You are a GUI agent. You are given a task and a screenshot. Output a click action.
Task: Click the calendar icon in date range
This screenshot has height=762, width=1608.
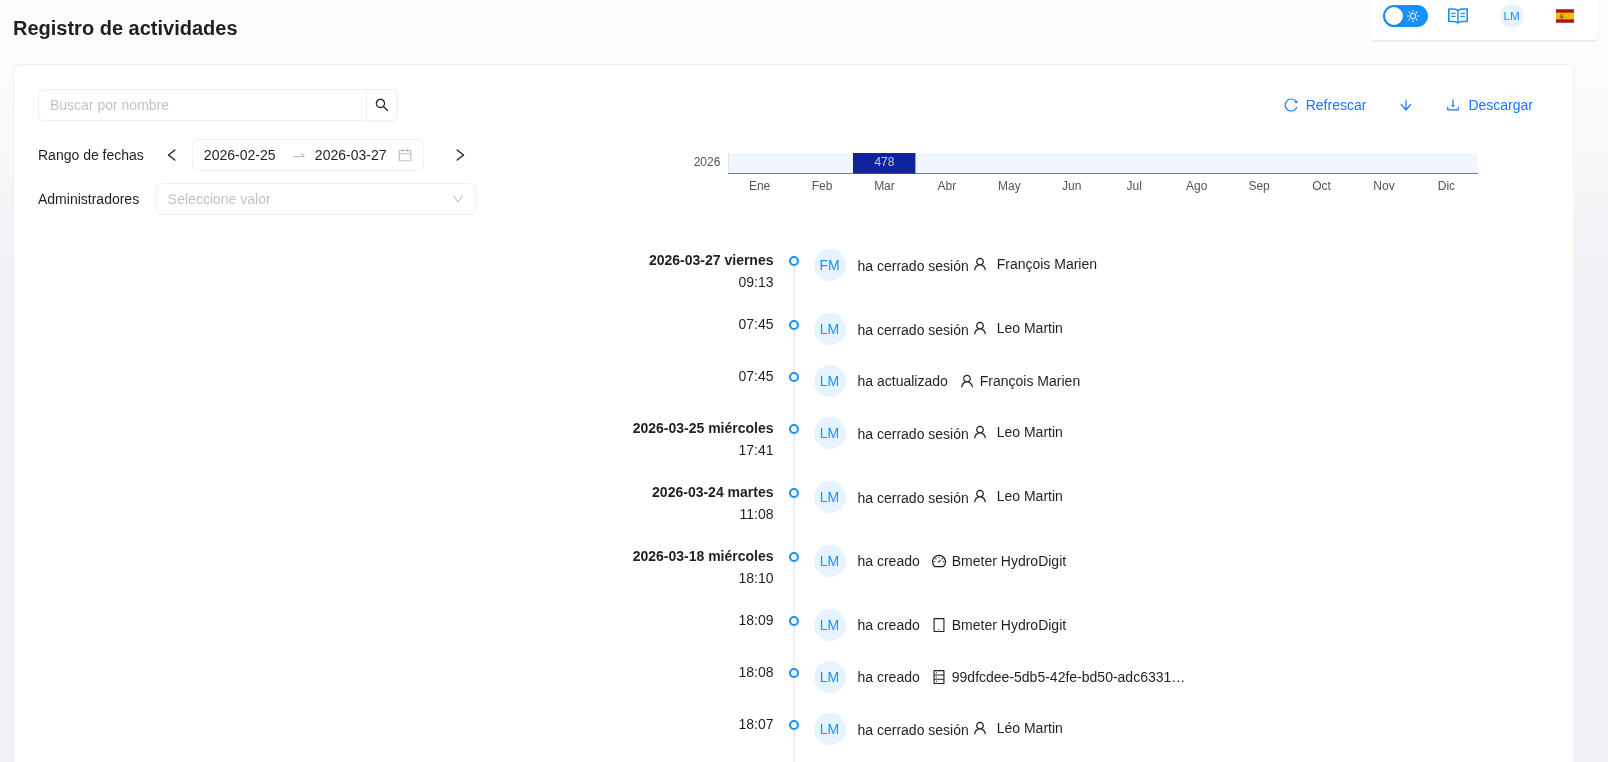tap(405, 155)
